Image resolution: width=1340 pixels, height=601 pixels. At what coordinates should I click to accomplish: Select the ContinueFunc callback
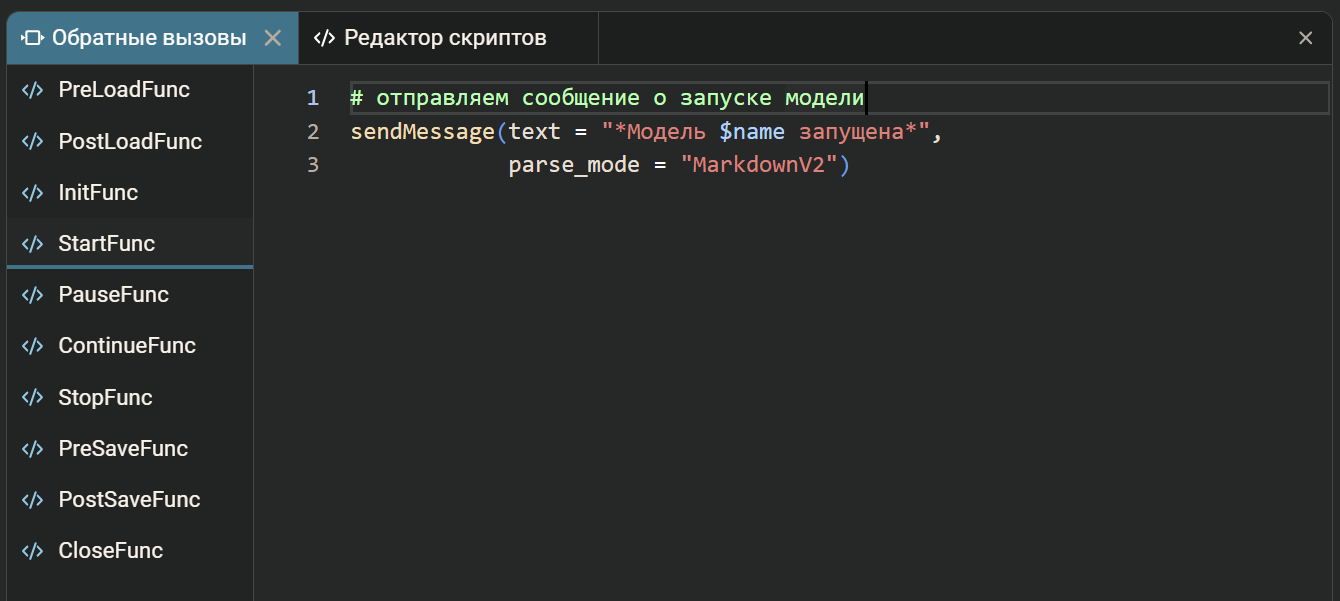click(127, 346)
